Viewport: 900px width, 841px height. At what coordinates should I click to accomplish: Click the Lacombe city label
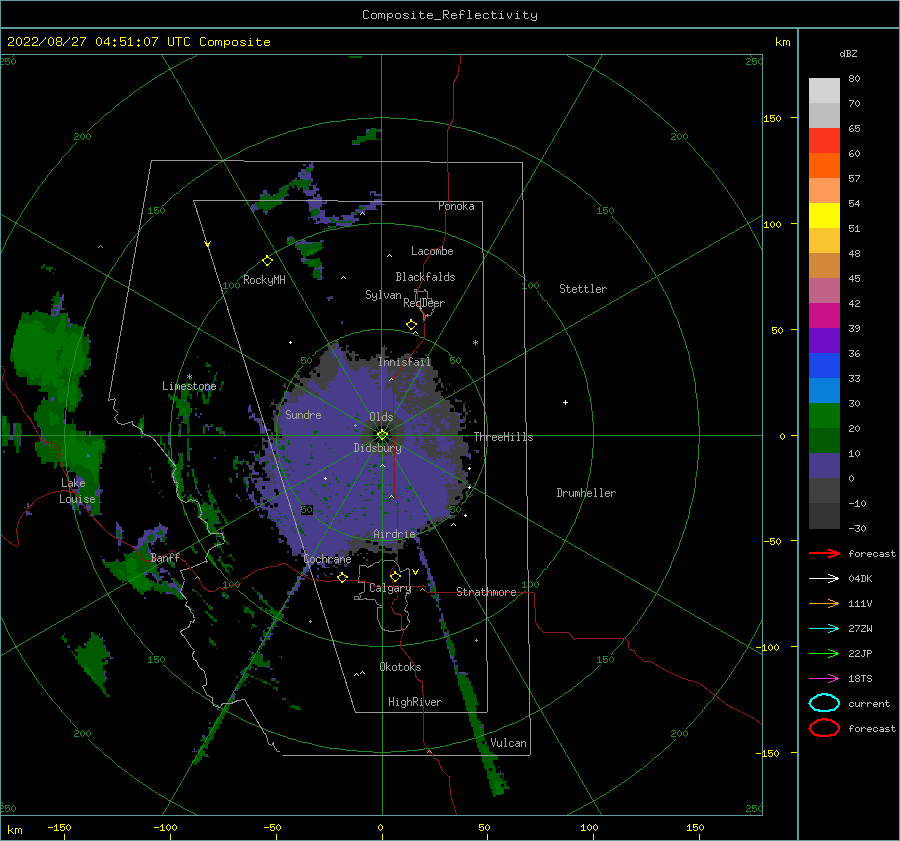[432, 251]
